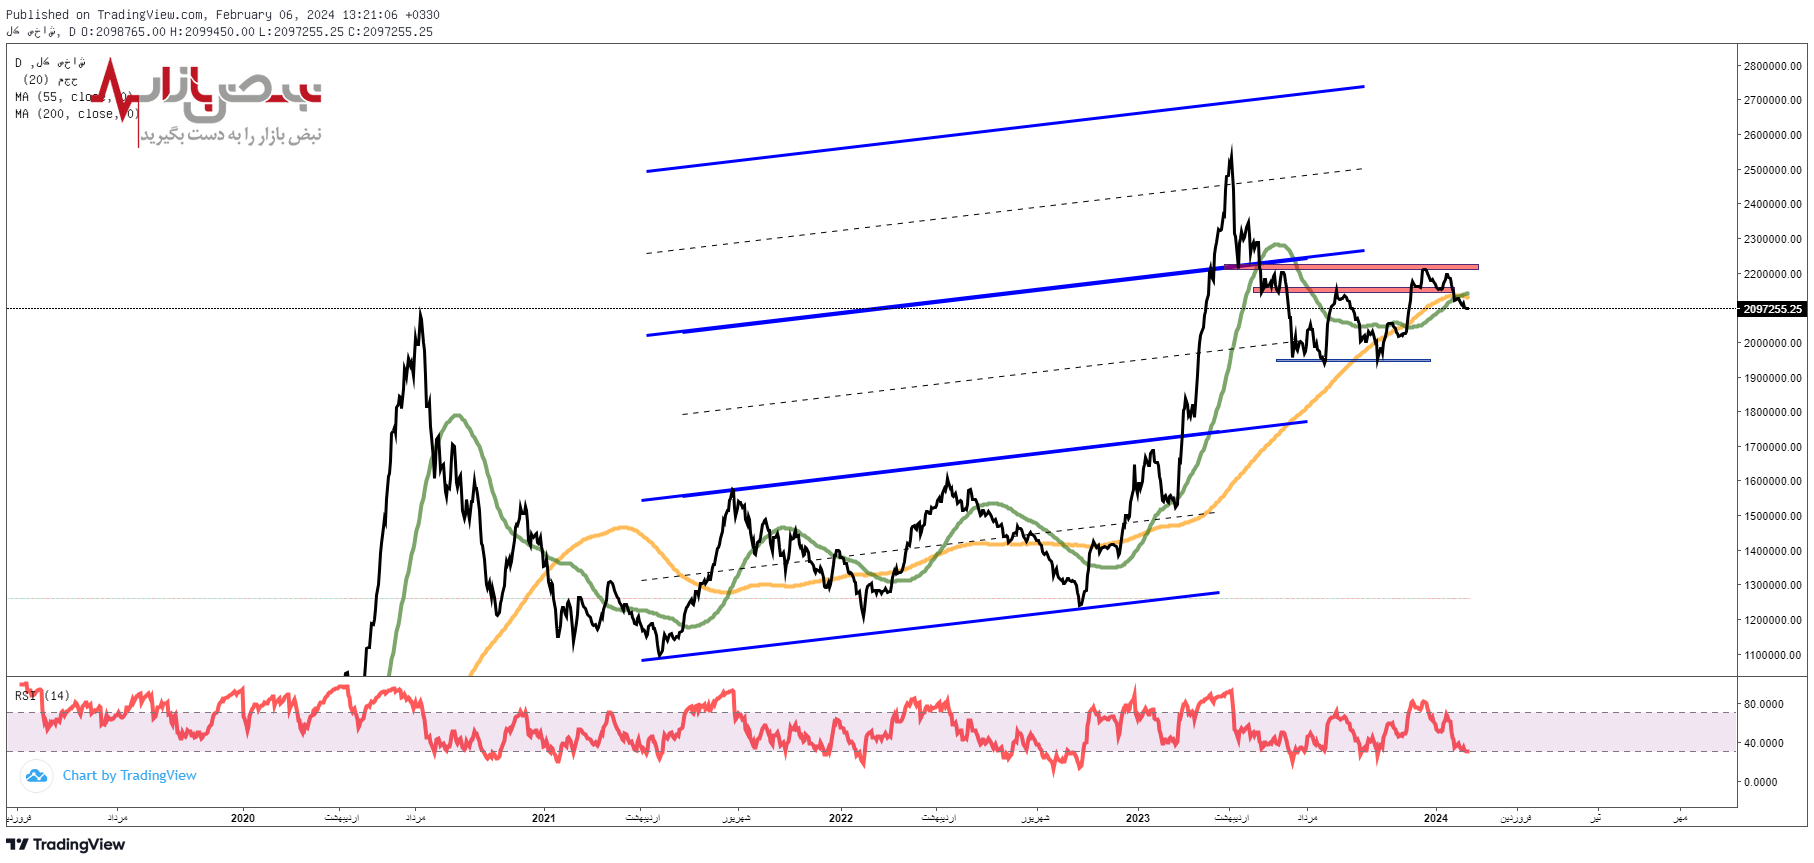Click the 'Published on TradingView.com' header text
Screen dimensions: 1814x863
click(105, 14)
